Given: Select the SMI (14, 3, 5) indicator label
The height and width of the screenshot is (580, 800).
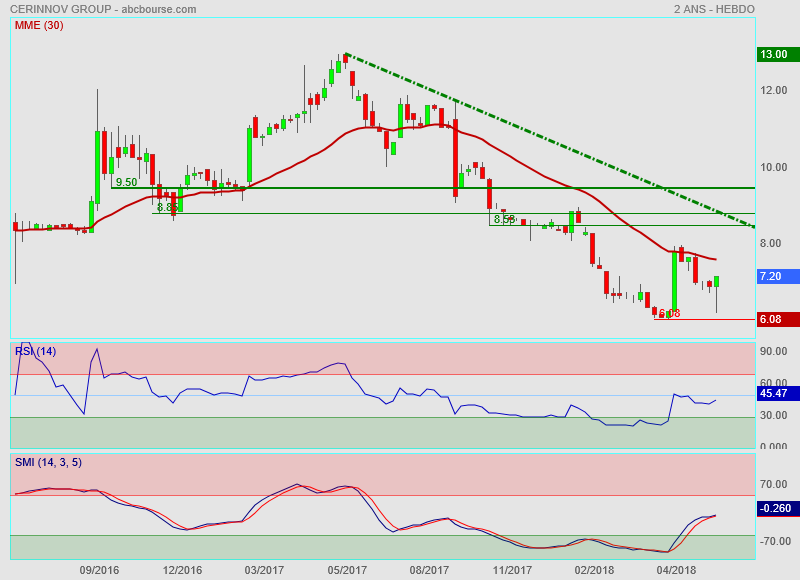Looking at the screenshot, I should (x=48, y=462).
